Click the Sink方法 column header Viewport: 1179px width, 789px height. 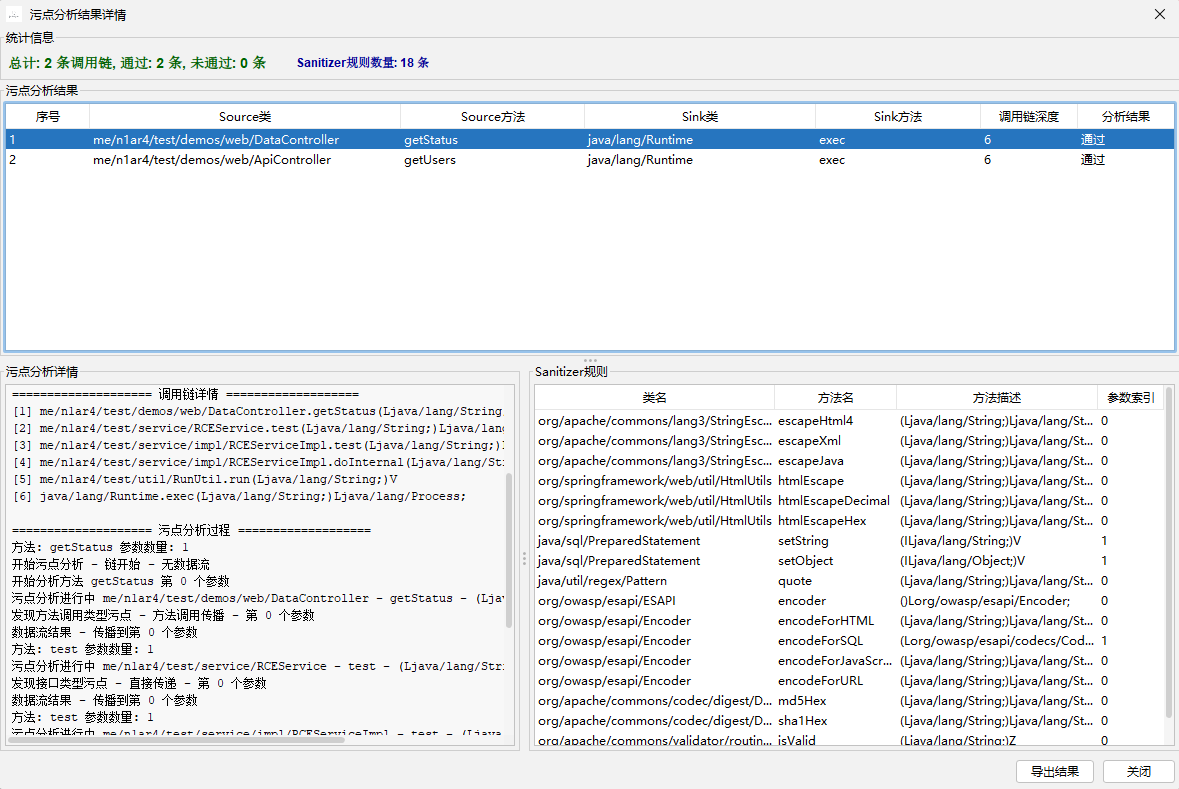(897, 117)
